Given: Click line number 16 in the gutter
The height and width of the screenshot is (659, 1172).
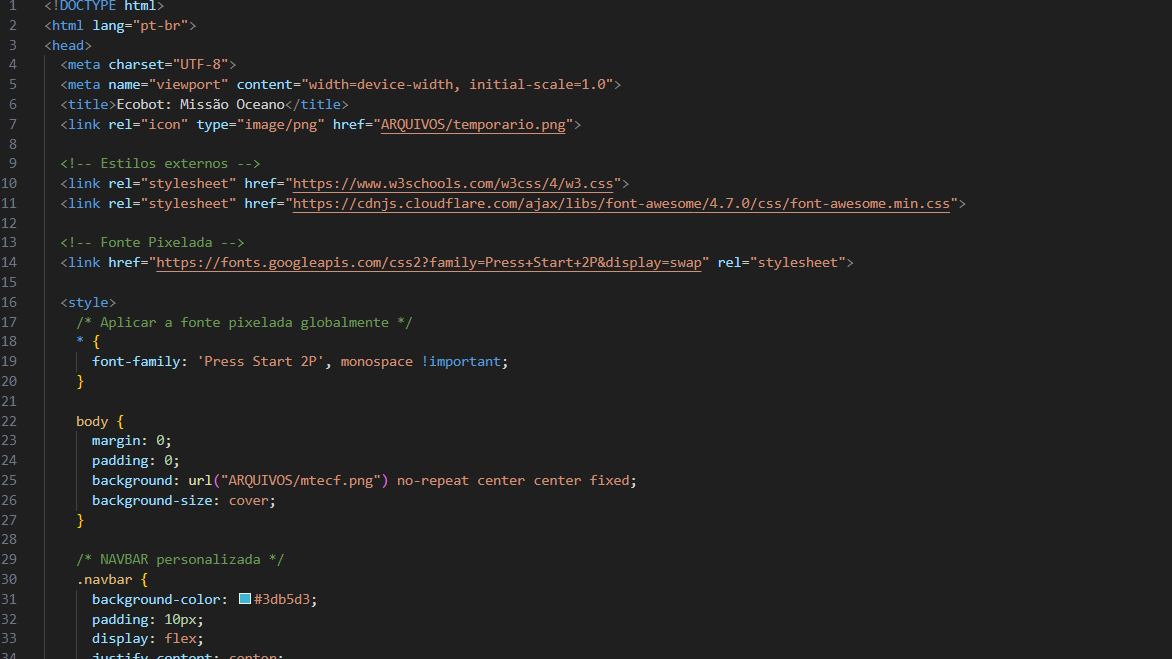Looking at the screenshot, I should coord(10,302).
